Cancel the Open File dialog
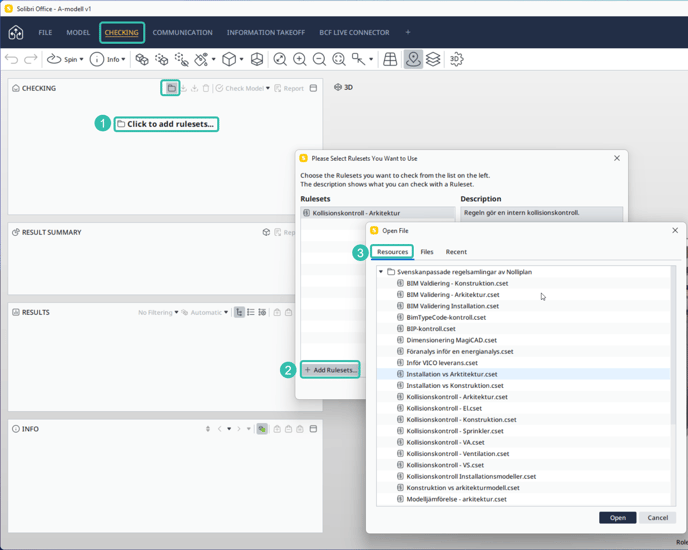The image size is (688, 550). pyautogui.click(x=657, y=518)
